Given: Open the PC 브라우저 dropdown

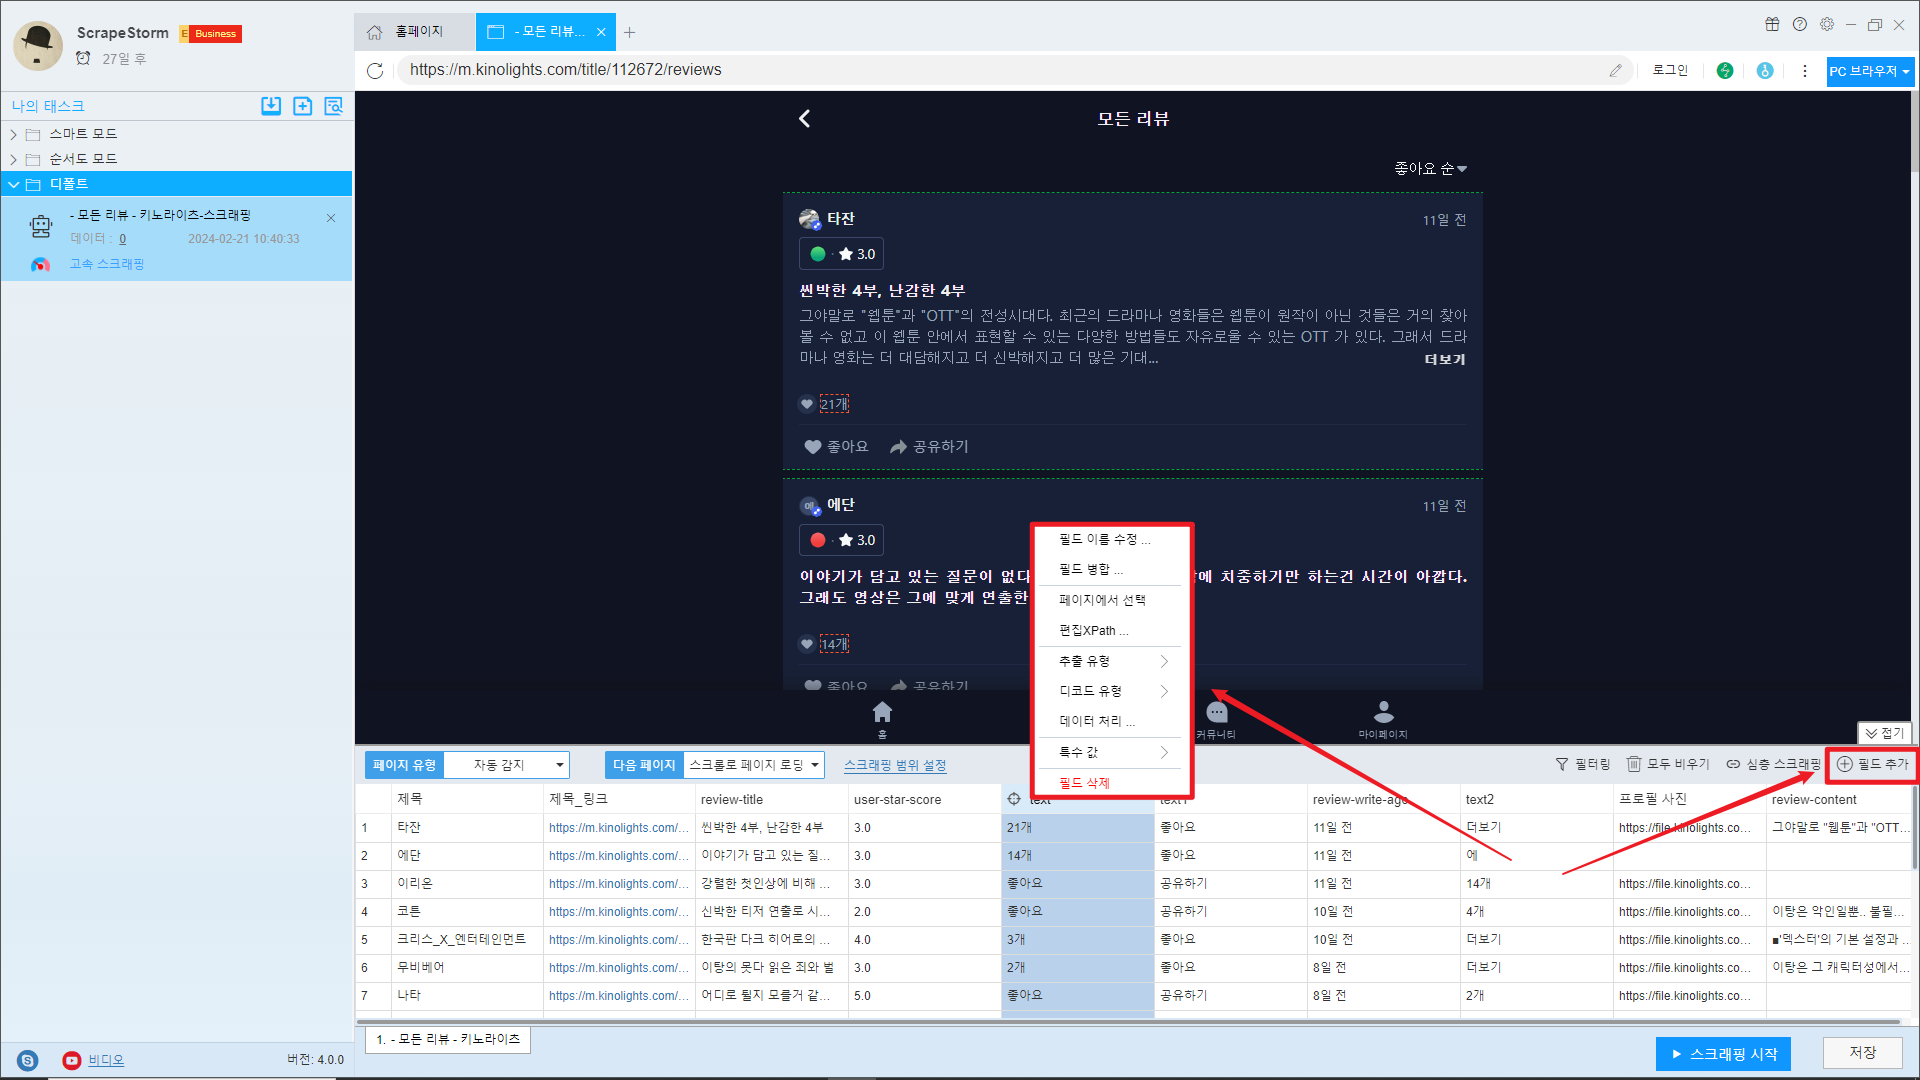Looking at the screenshot, I should 1869,71.
